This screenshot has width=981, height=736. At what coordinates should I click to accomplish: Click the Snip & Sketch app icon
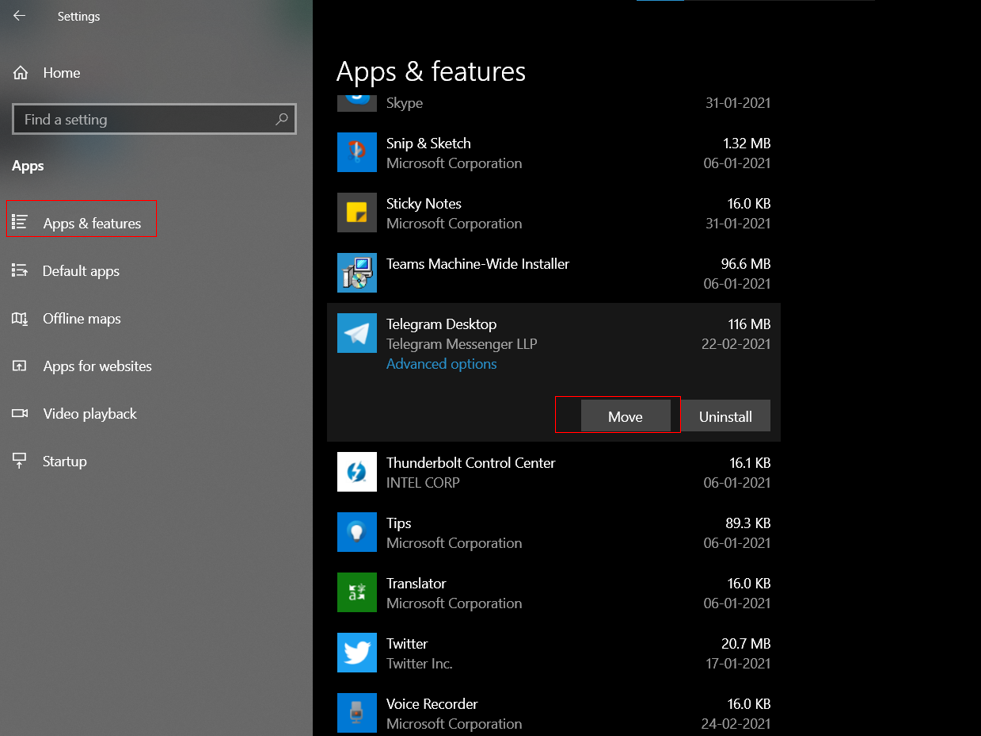(x=357, y=152)
